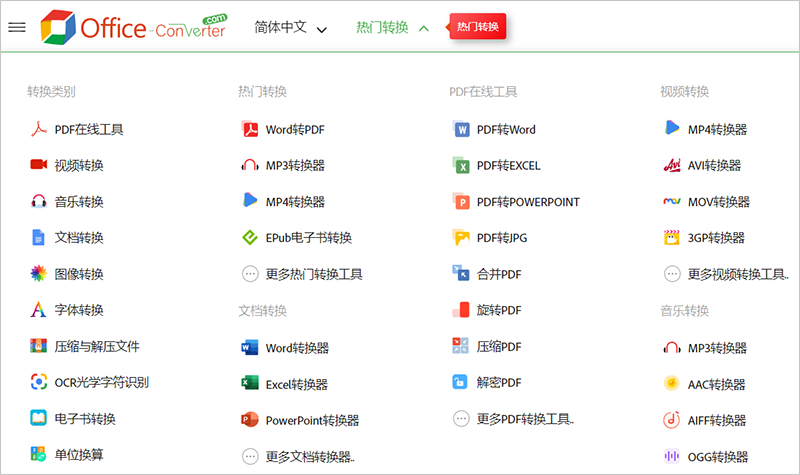Click the 压缩PDF compress icon

461,346
